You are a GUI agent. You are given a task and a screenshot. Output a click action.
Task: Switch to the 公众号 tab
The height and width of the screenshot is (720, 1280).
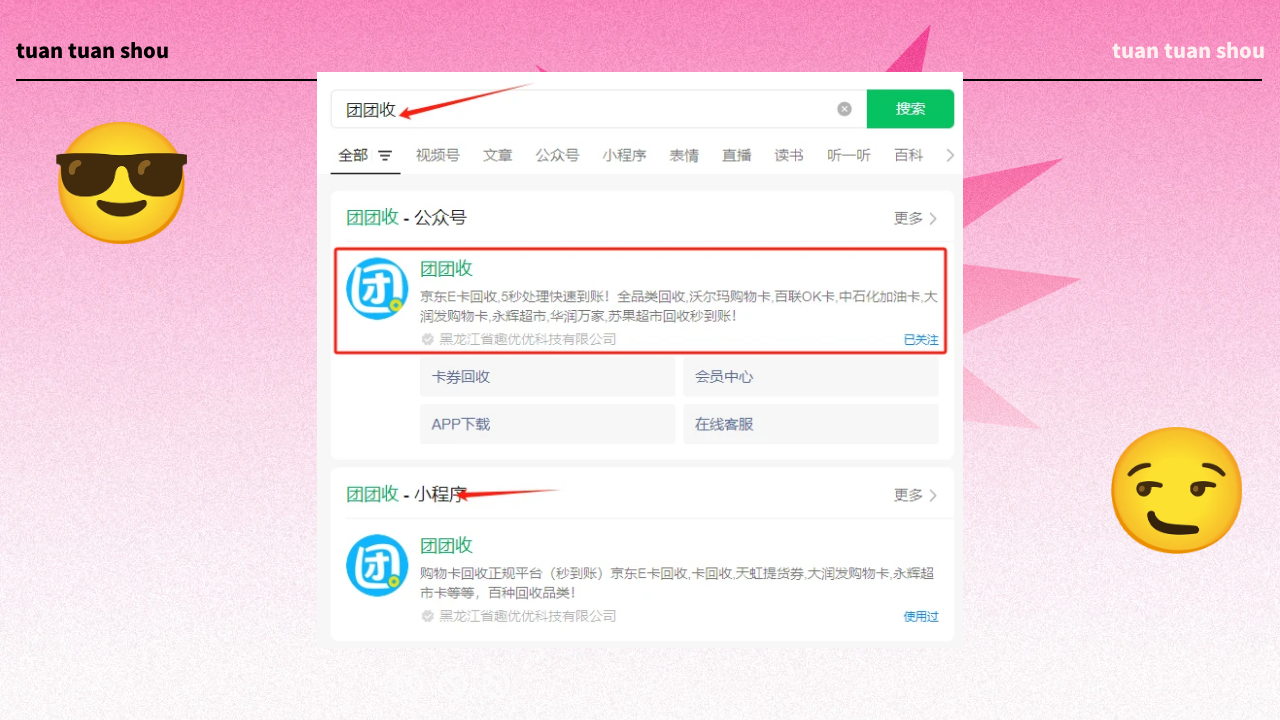tap(557, 155)
